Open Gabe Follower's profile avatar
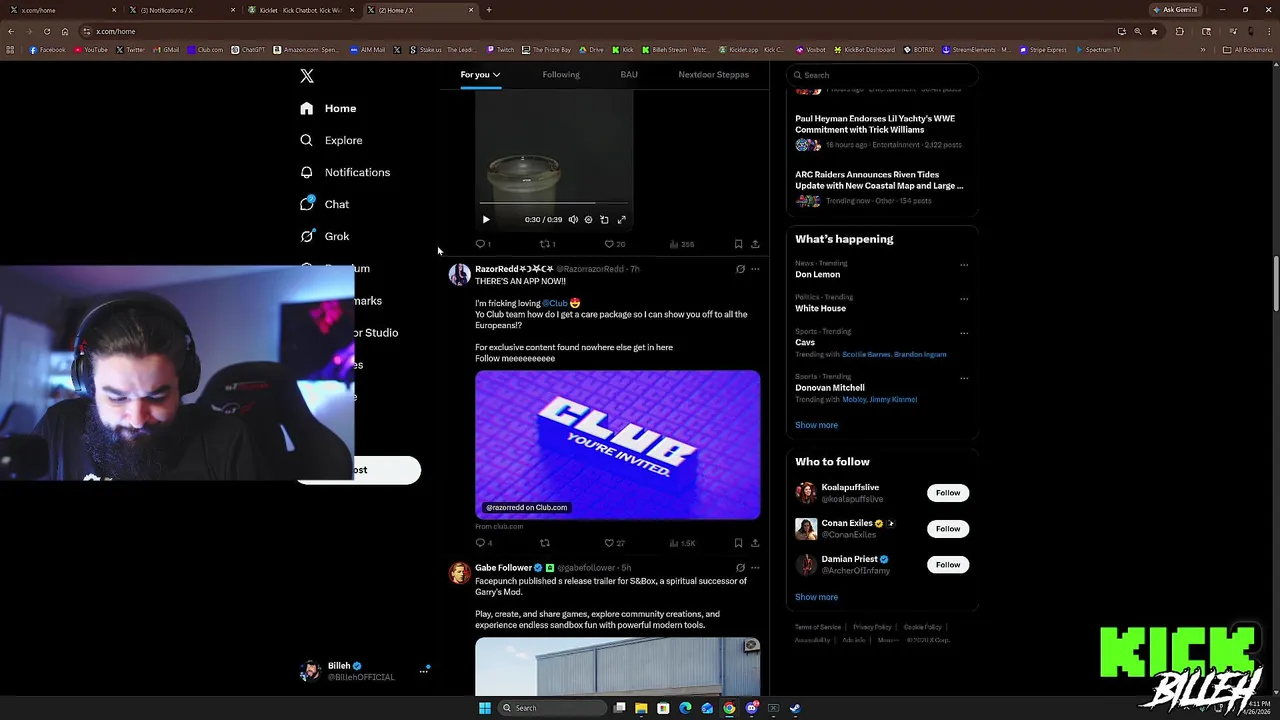 pos(460,574)
